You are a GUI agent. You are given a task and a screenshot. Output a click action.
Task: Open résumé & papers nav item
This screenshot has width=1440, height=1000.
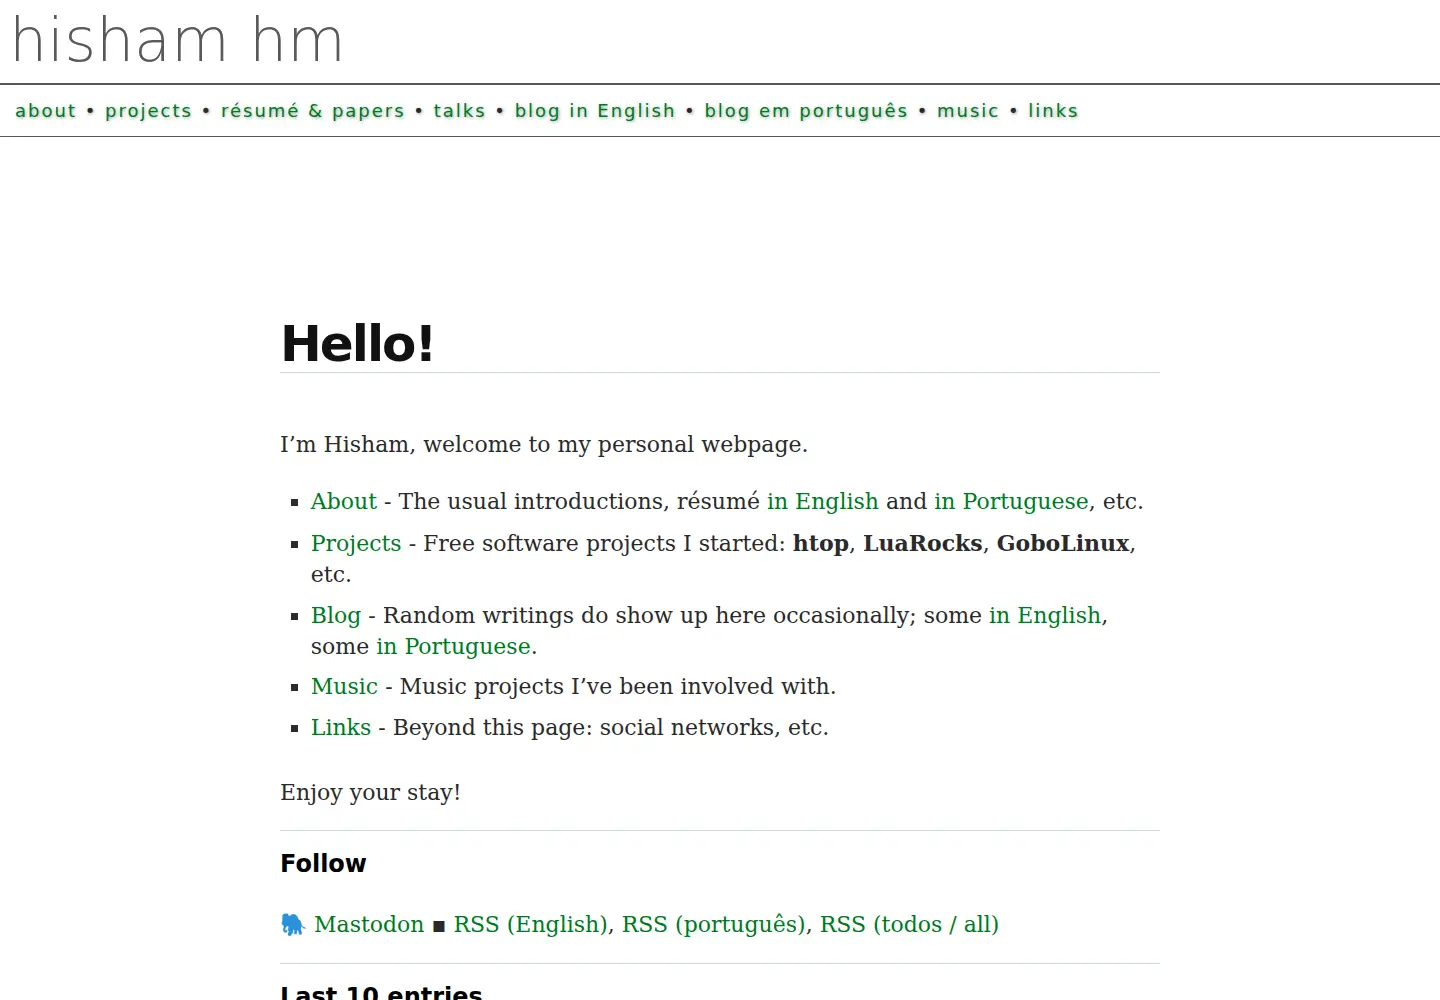313,111
